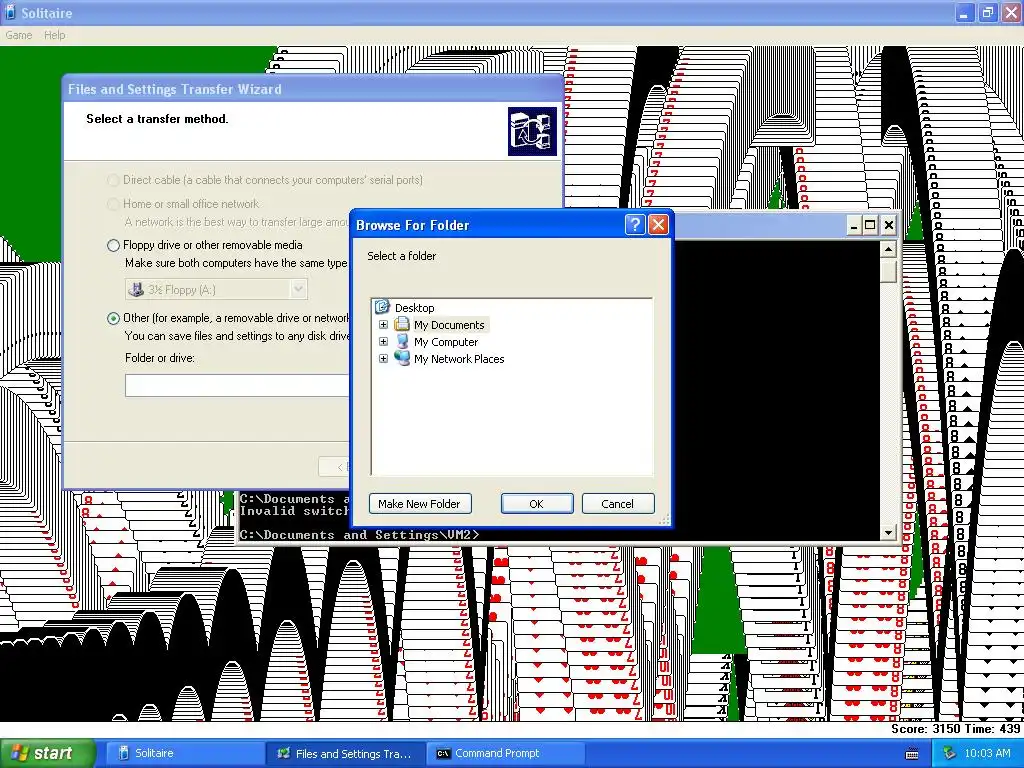Click the Browse For Folder help question-mark button
Viewport: 1024px width, 768px height.
(x=635, y=225)
